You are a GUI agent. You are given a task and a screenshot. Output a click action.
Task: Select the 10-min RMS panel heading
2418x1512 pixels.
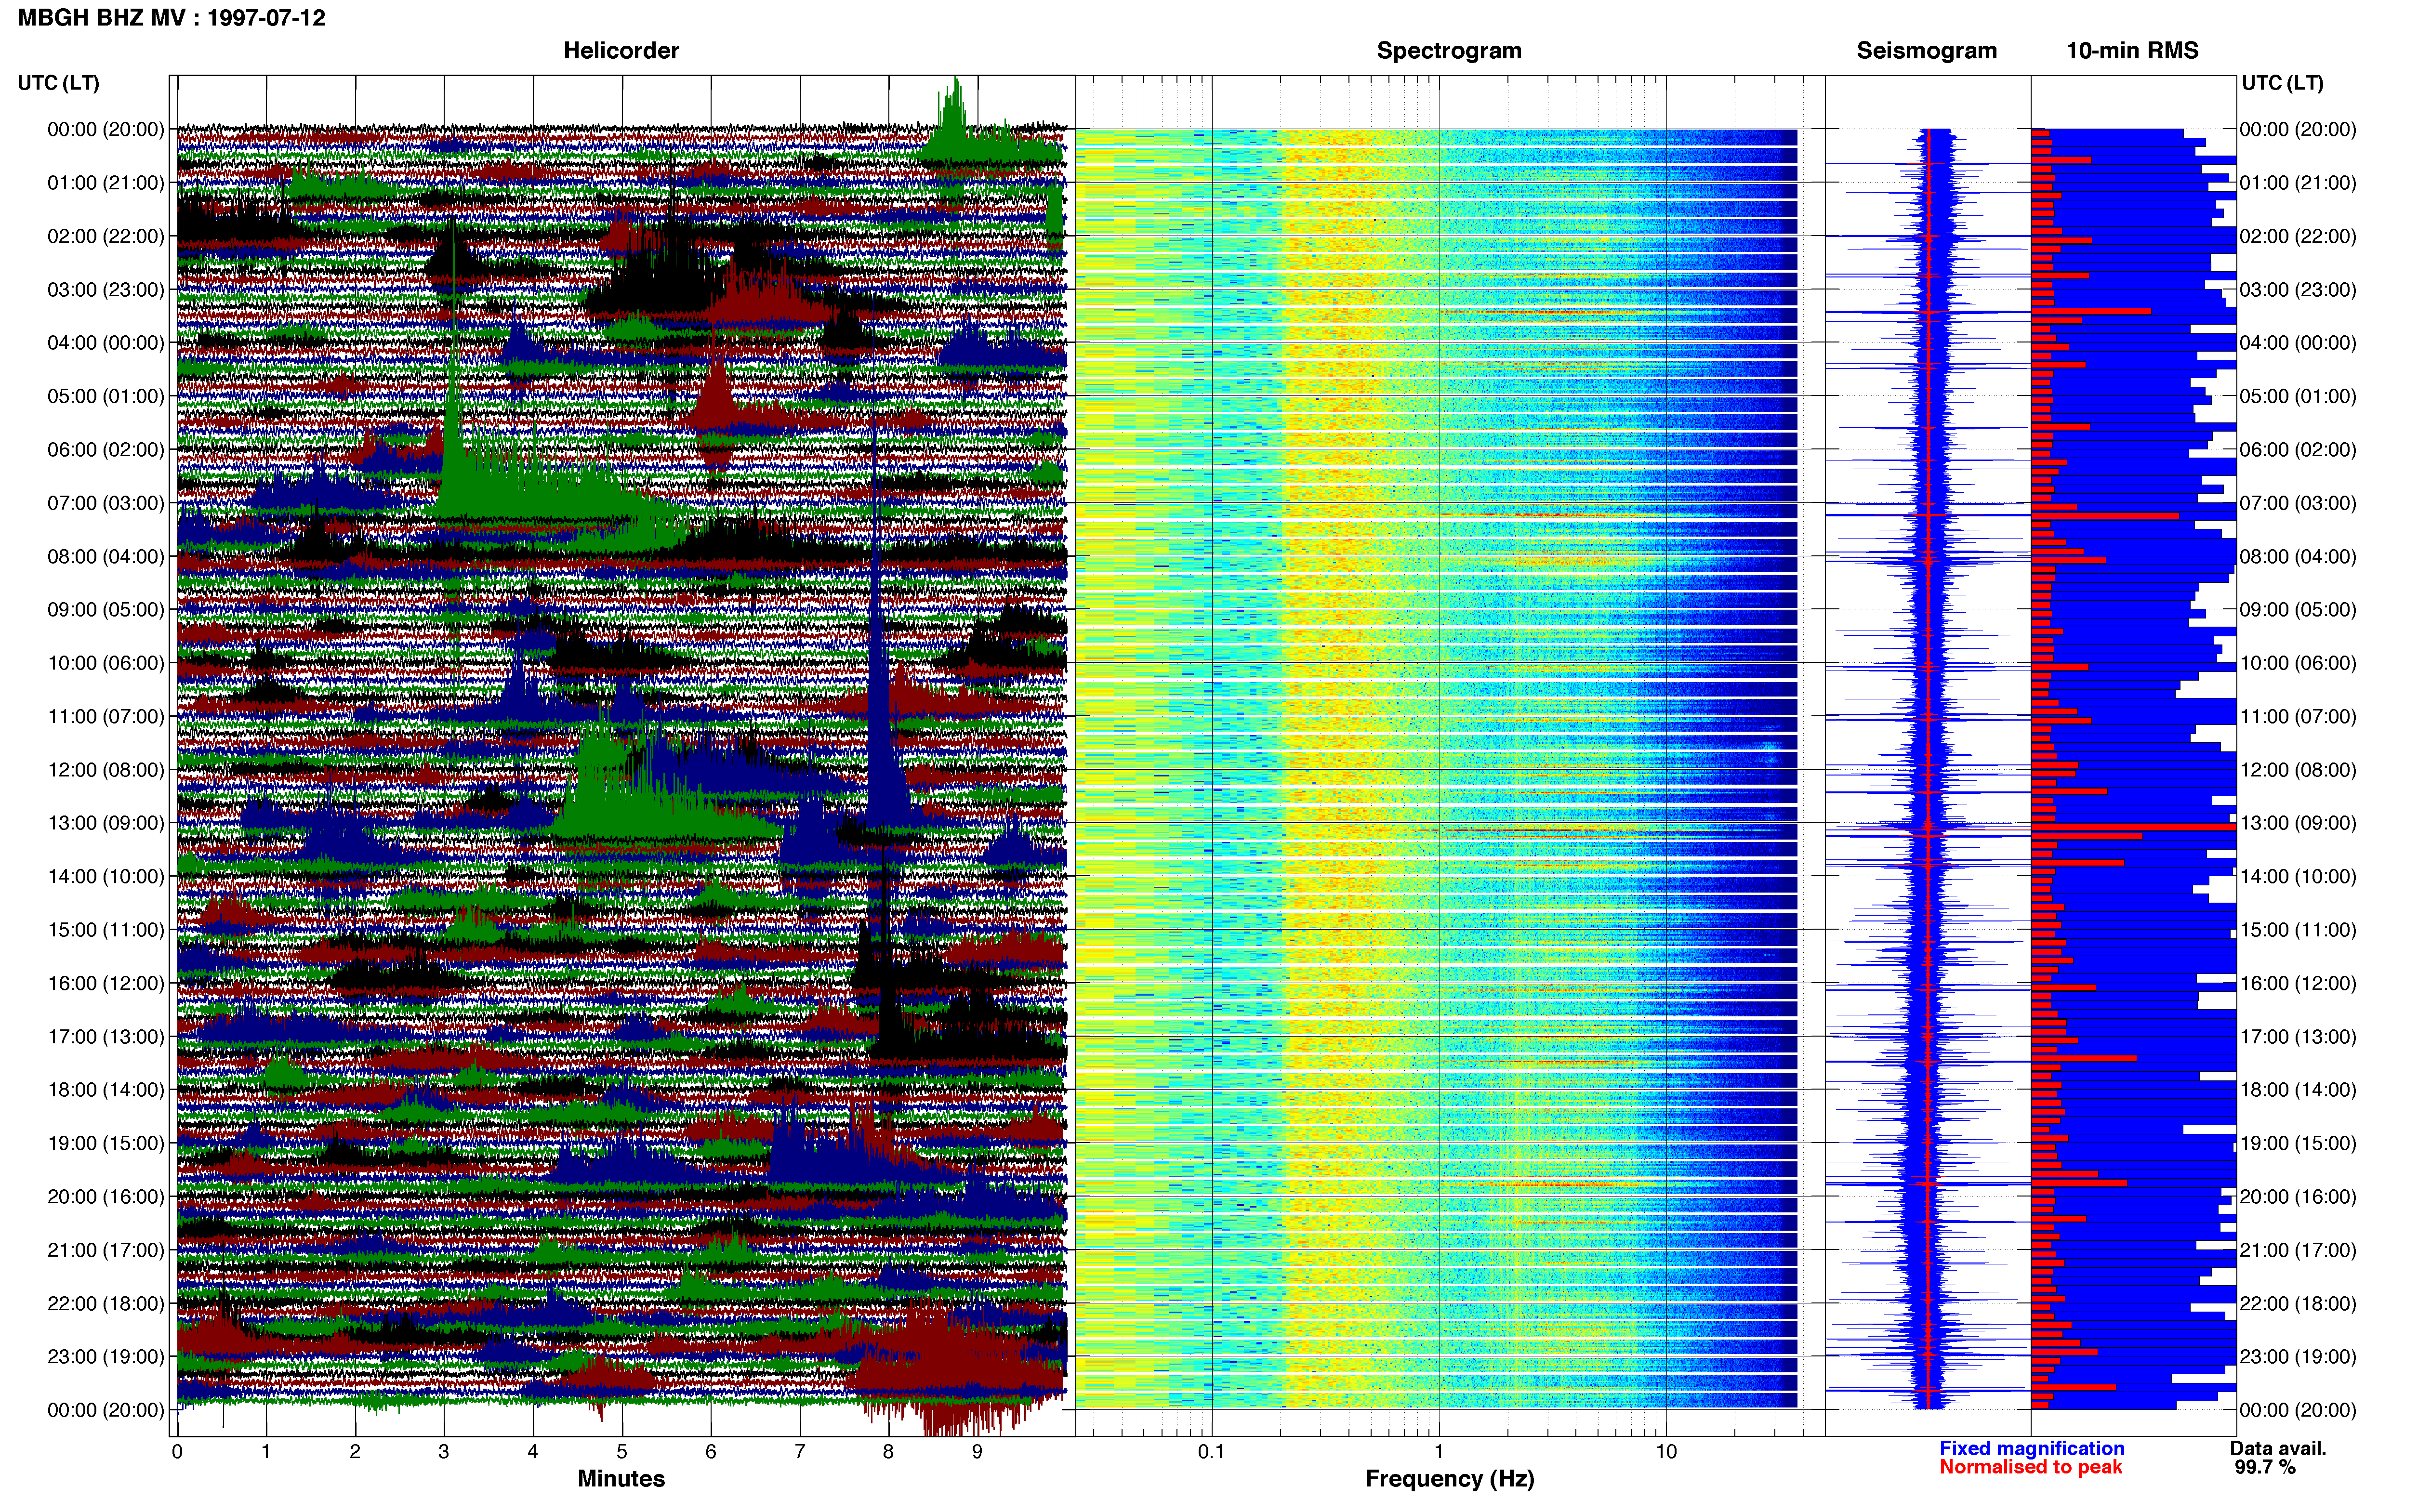(2132, 51)
